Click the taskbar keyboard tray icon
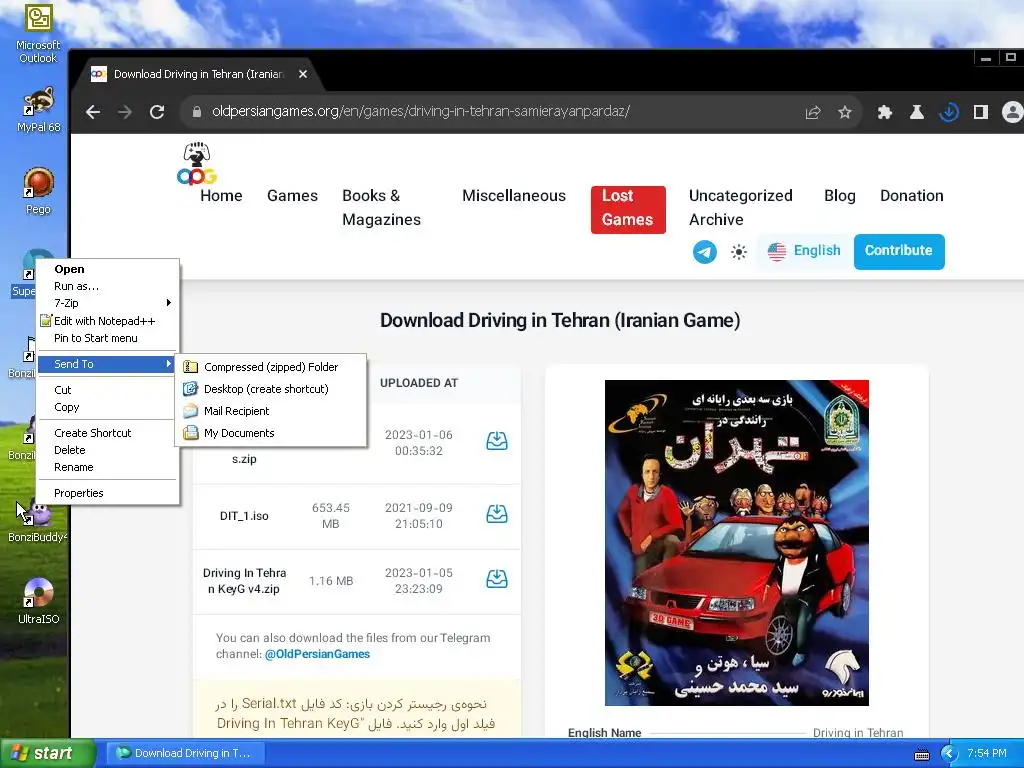Screen dimensions: 1024x768 (x=922, y=754)
